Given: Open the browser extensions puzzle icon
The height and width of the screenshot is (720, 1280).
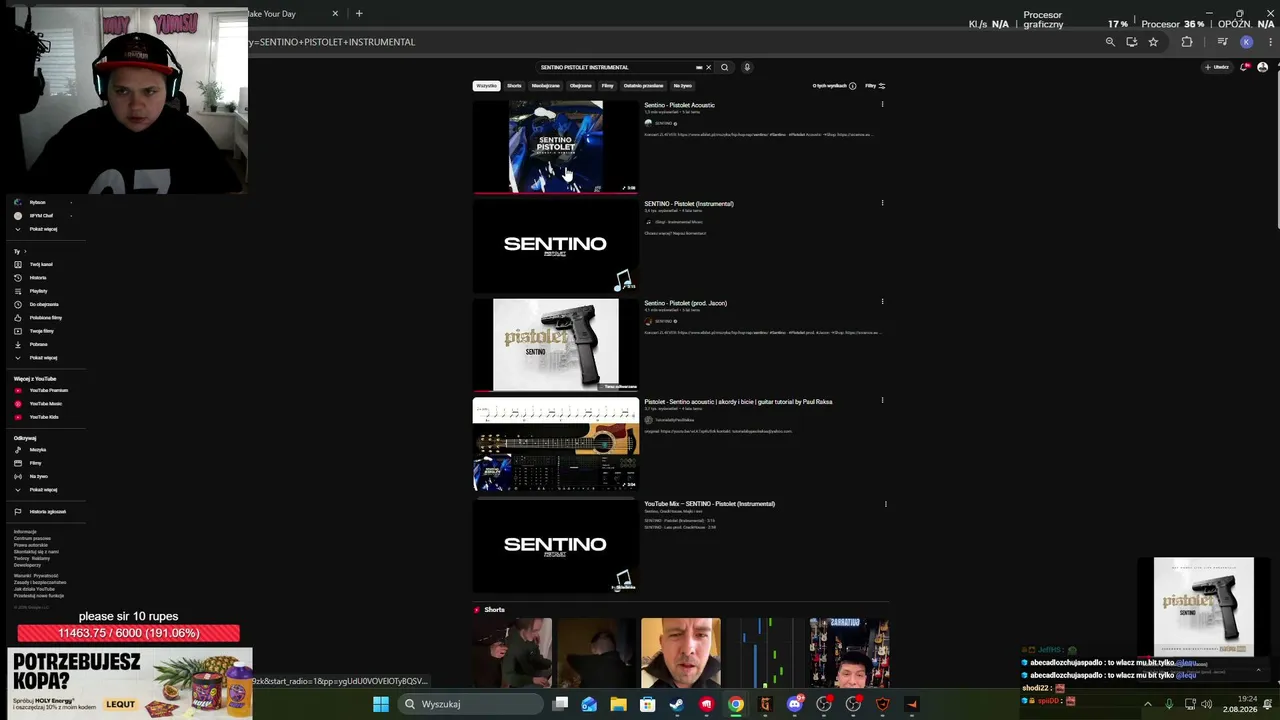Looking at the screenshot, I should point(1187,42).
